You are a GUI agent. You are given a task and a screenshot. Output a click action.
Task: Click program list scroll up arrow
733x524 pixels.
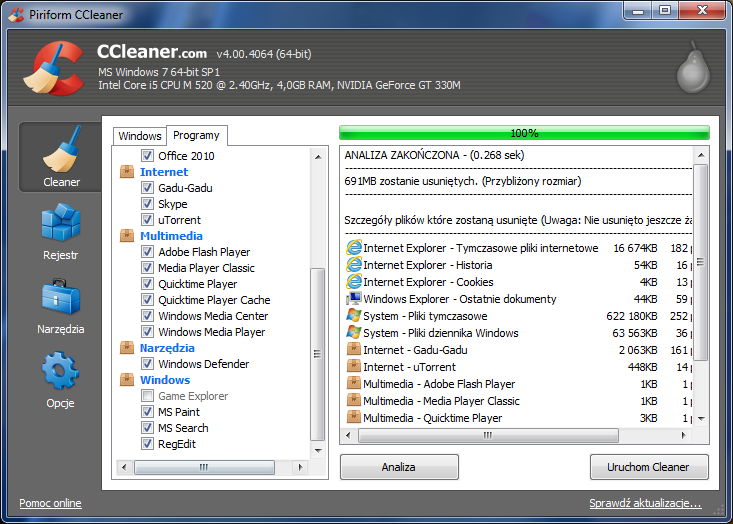pyautogui.click(x=318, y=157)
